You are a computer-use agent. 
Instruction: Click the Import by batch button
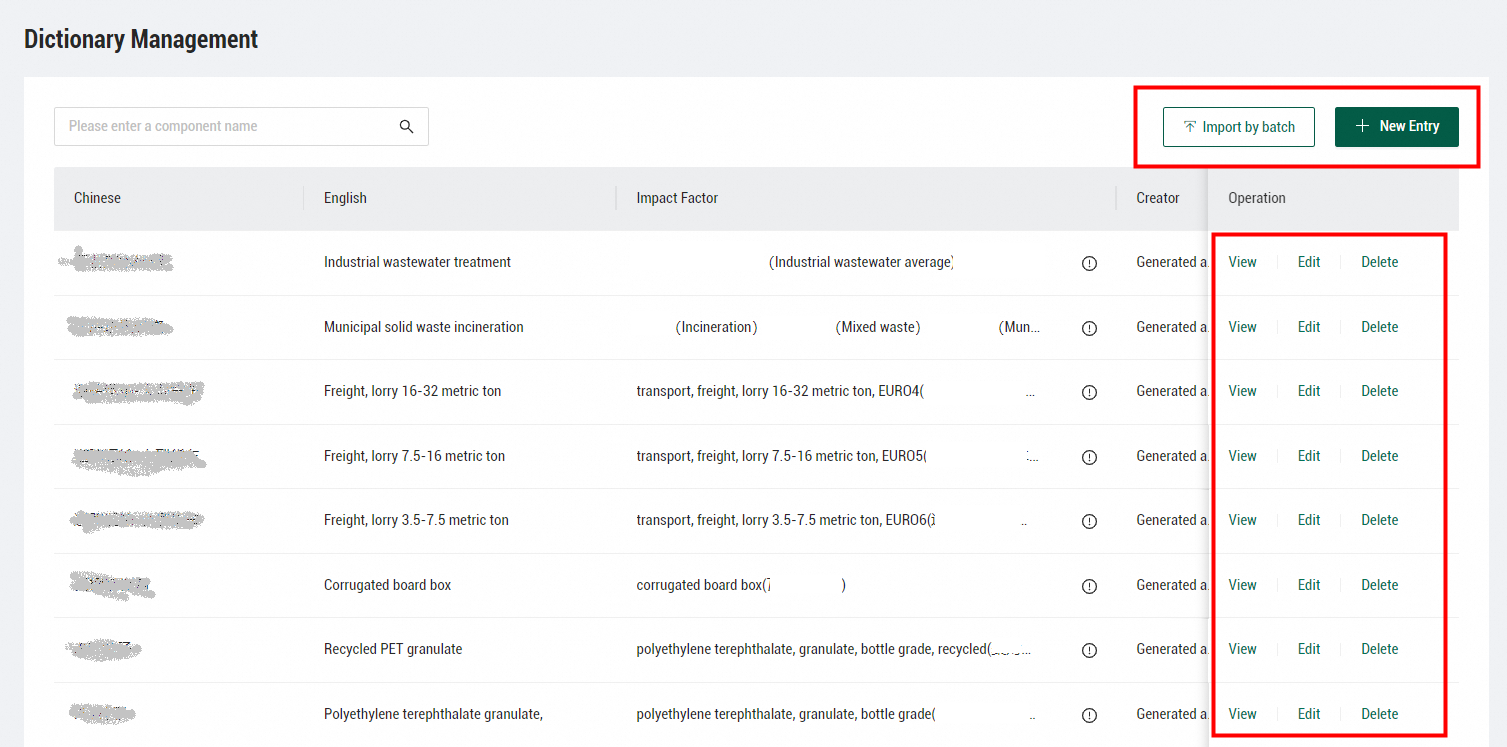click(1239, 127)
